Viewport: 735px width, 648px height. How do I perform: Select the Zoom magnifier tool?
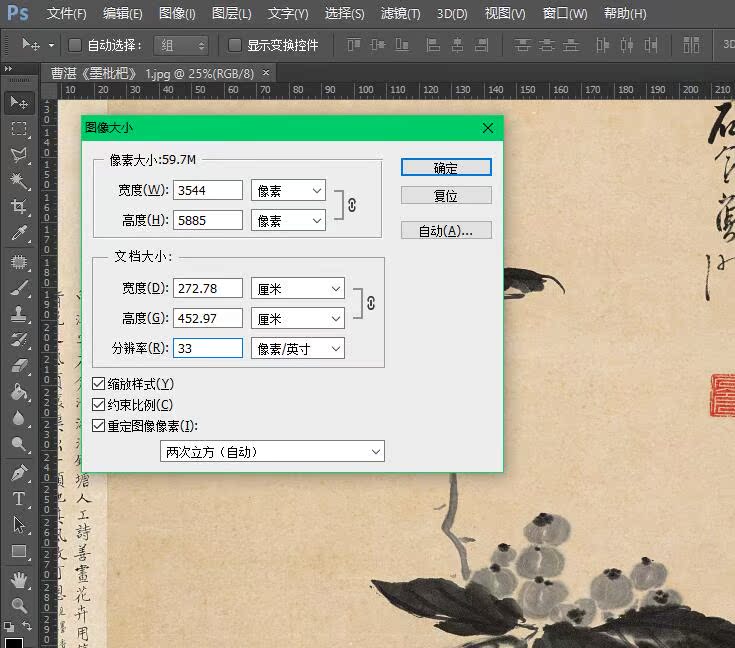pyautogui.click(x=19, y=606)
